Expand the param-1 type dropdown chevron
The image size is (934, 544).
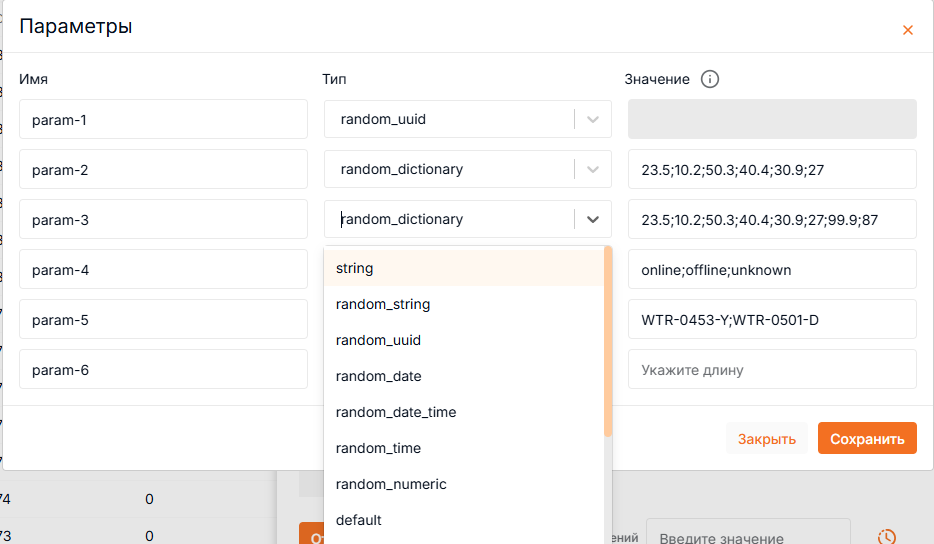coord(593,120)
